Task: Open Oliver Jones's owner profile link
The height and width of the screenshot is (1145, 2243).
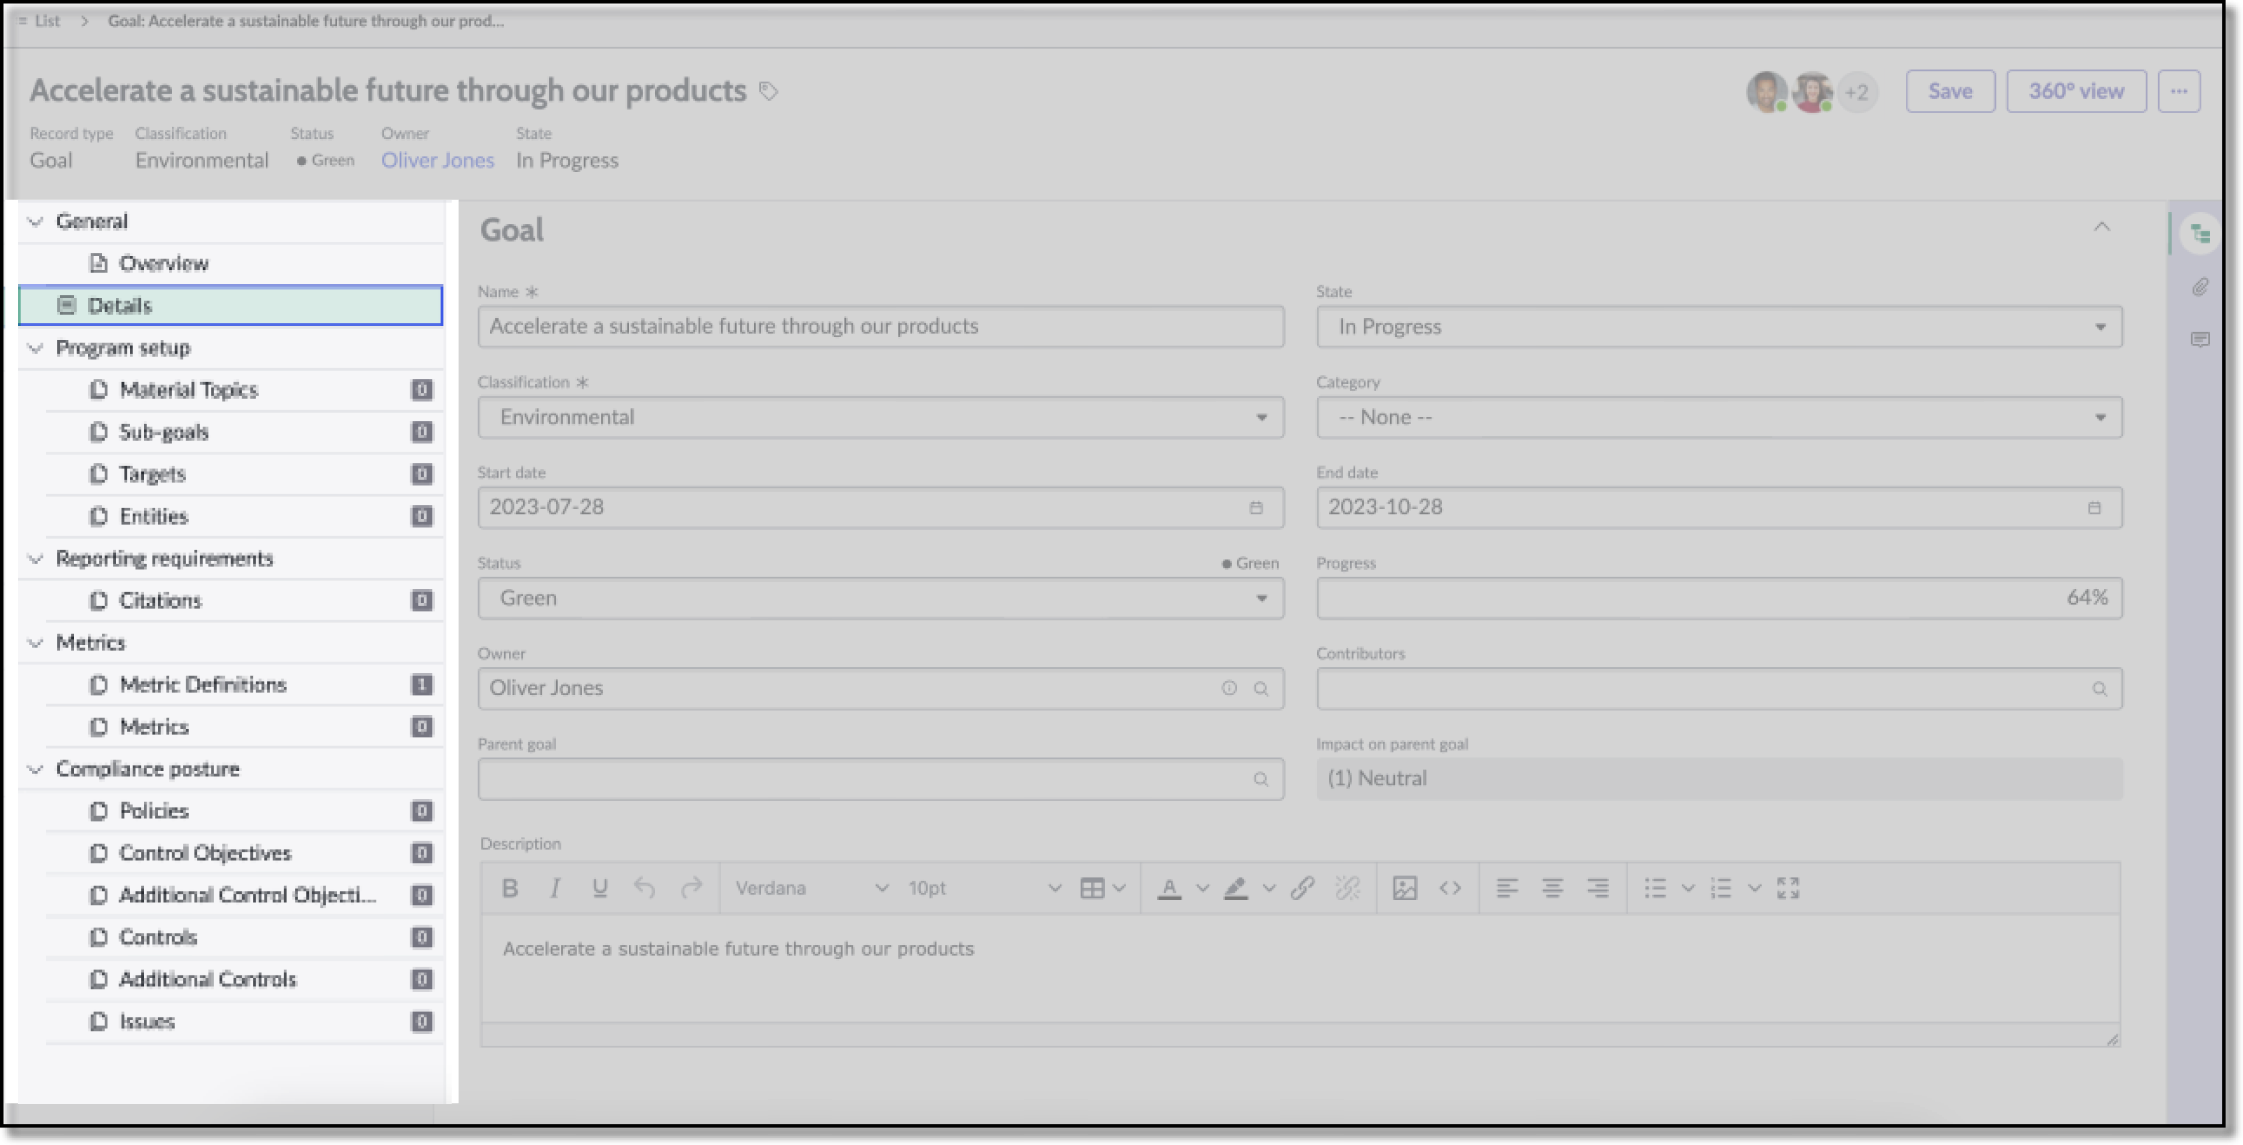Action: point(437,160)
